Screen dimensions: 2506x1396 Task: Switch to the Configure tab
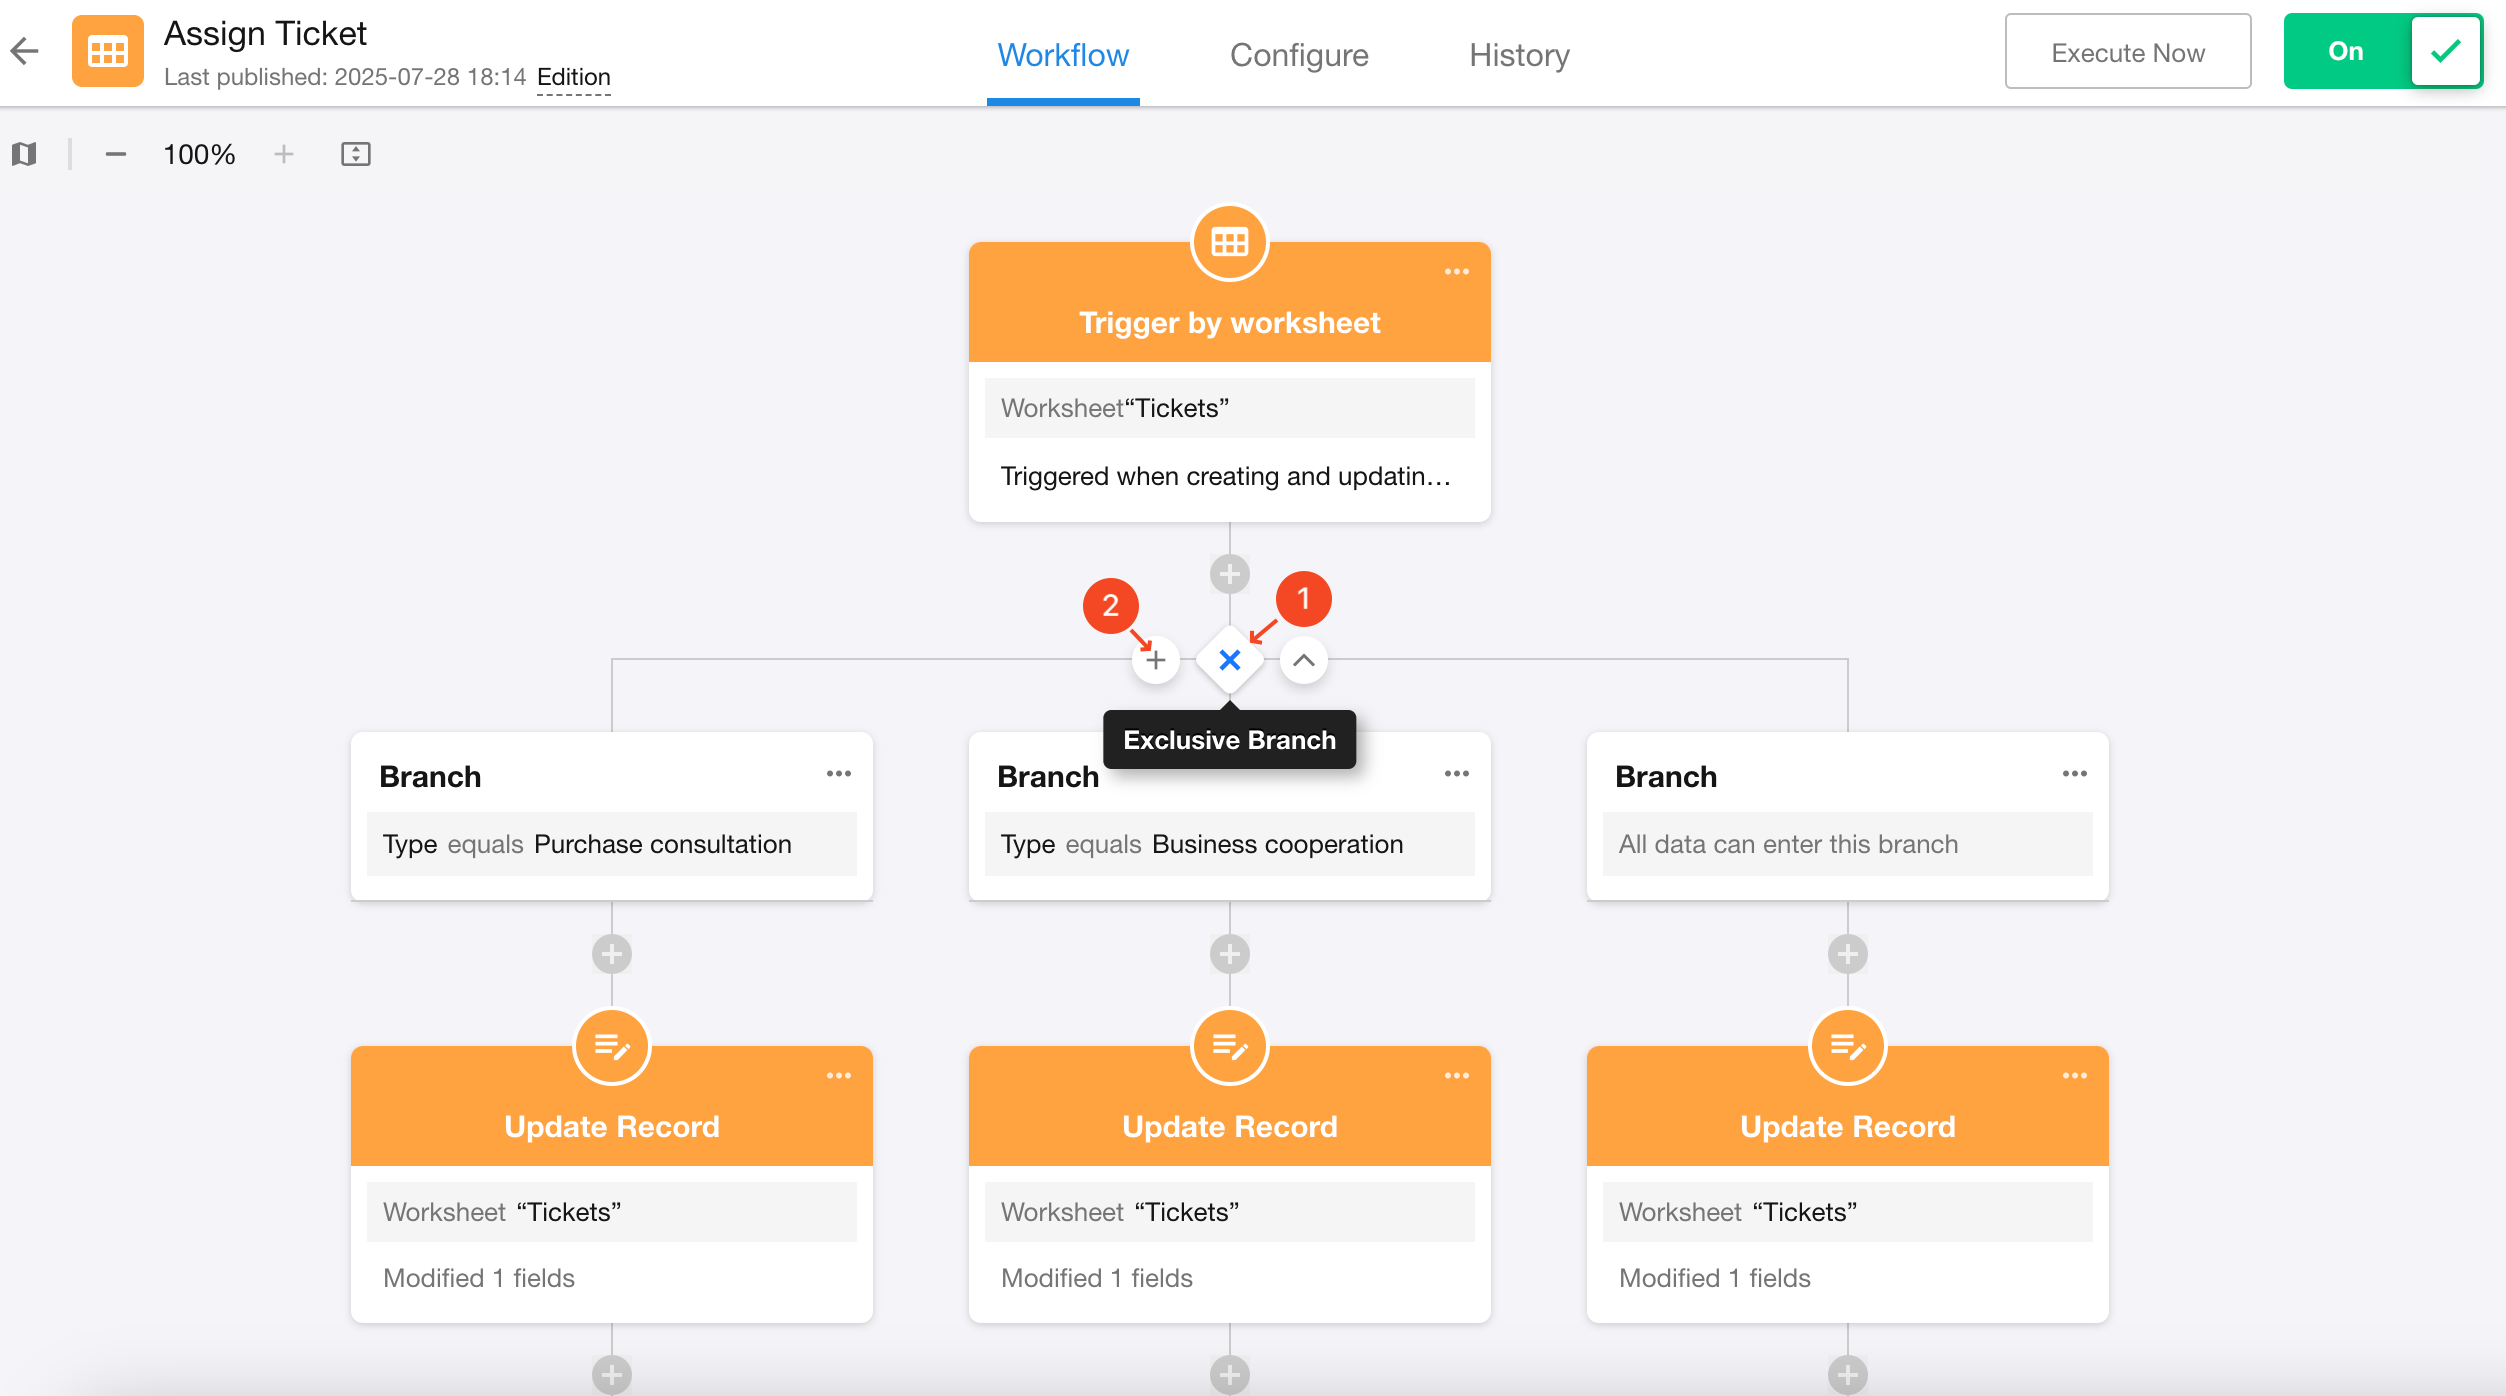[1298, 55]
